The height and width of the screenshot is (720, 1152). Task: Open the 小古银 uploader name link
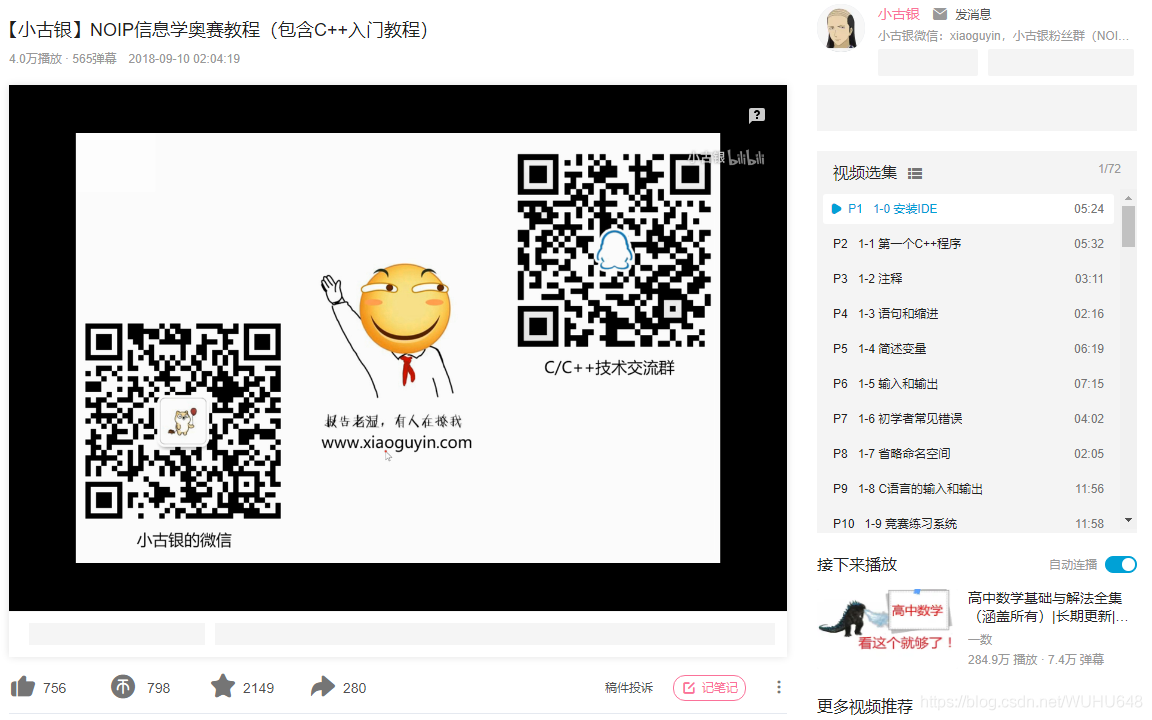899,14
